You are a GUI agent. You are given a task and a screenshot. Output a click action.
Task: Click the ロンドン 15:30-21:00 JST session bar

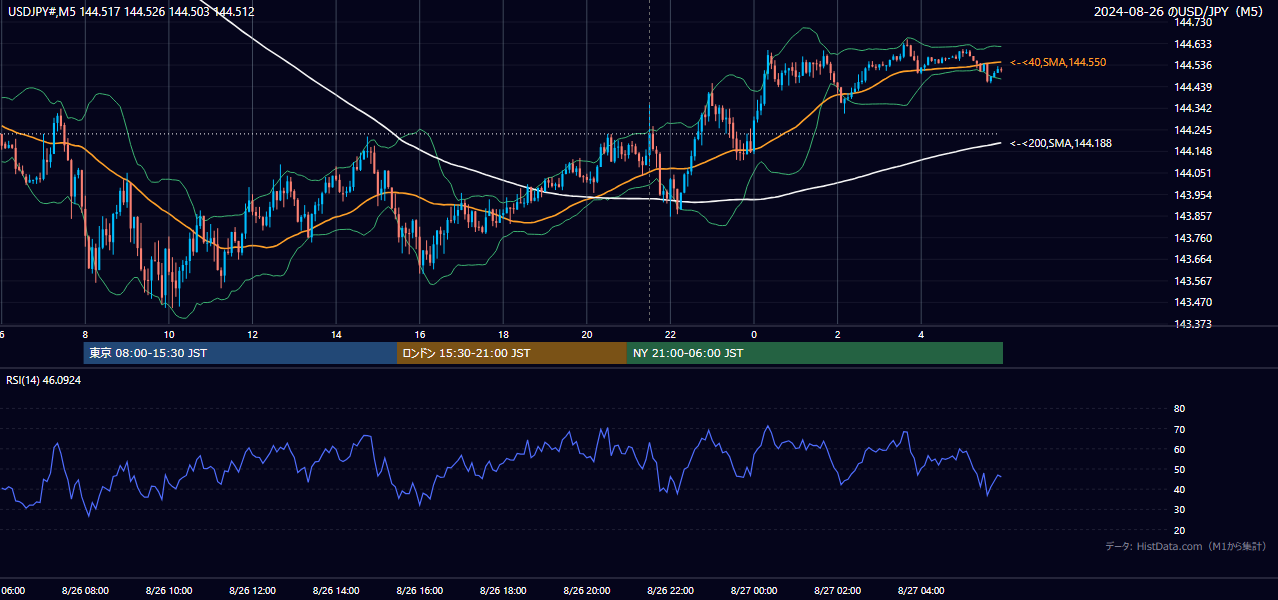click(512, 353)
